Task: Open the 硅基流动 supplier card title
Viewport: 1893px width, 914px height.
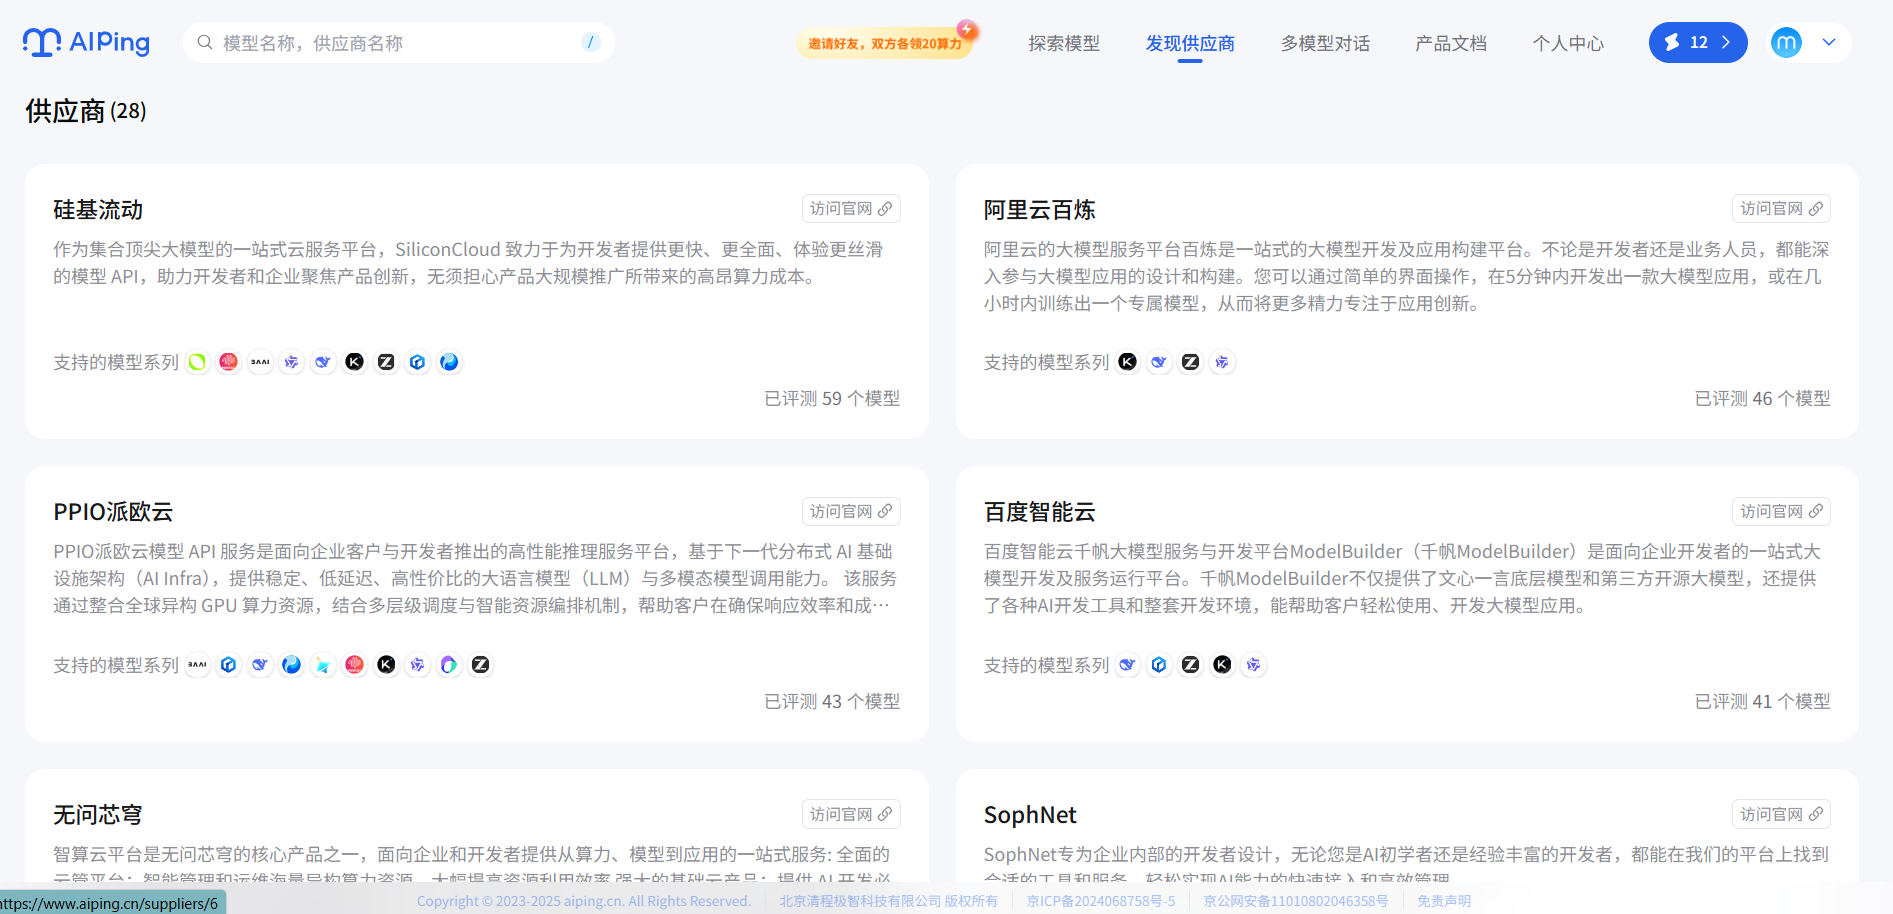Action: click(98, 209)
